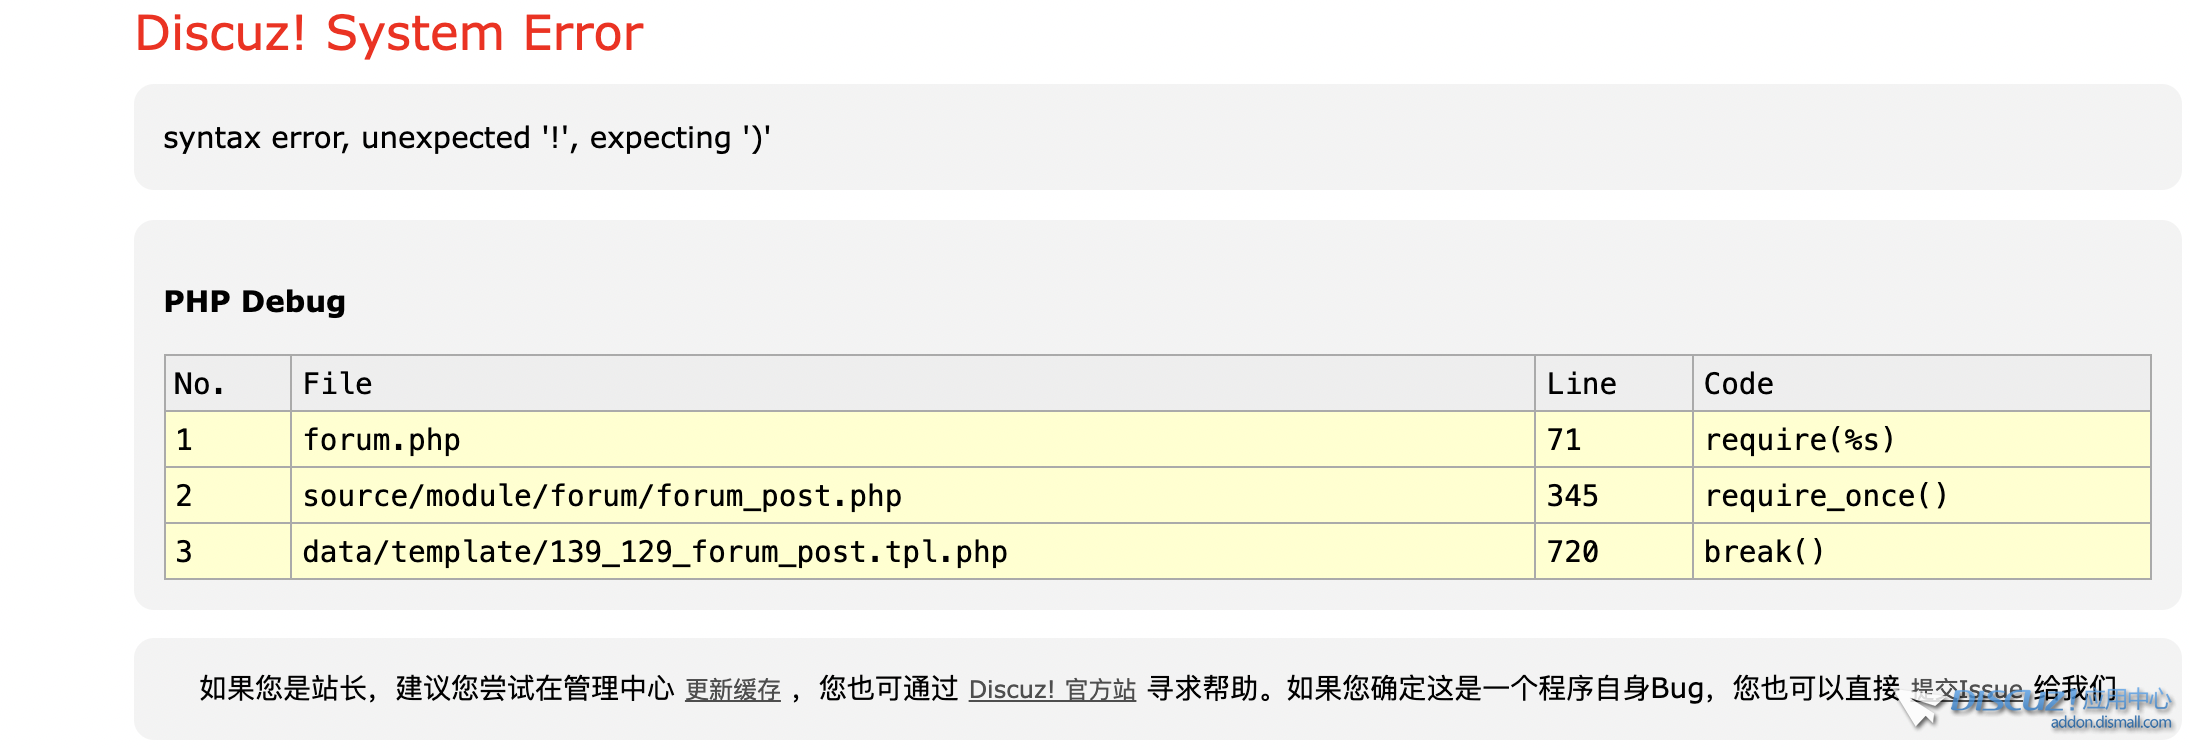Image resolution: width=2190 pixels, height=748 pixels.
Task: Click the File column header
Action: tap(337, 384)
